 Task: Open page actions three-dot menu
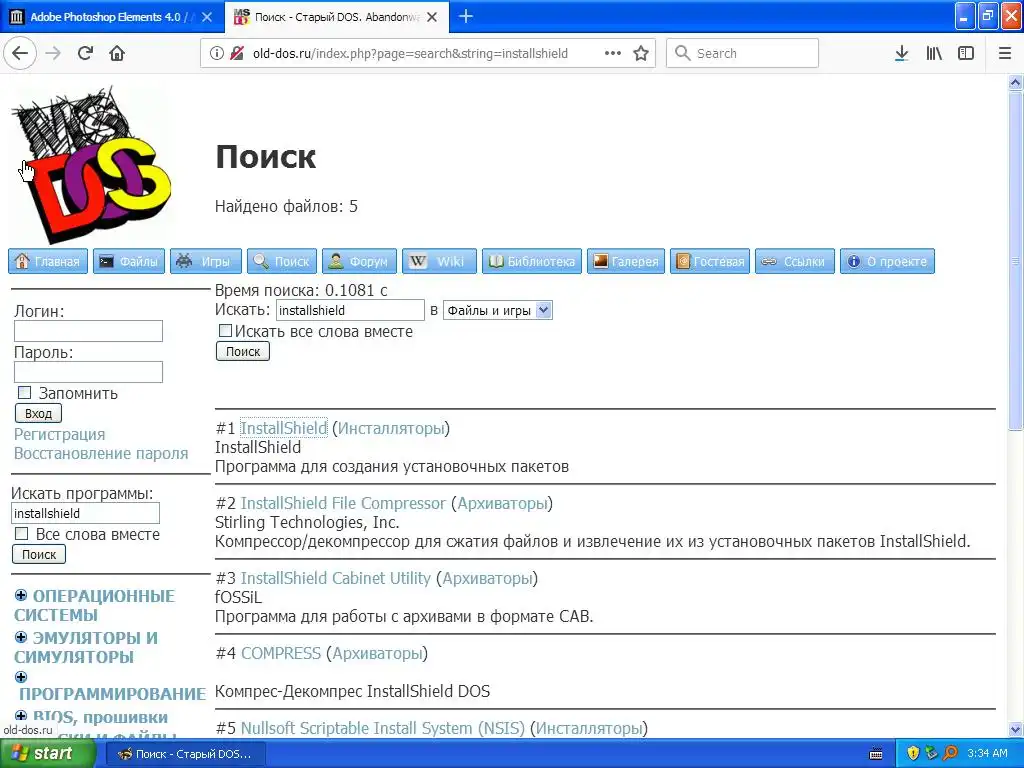click(613, 53)
